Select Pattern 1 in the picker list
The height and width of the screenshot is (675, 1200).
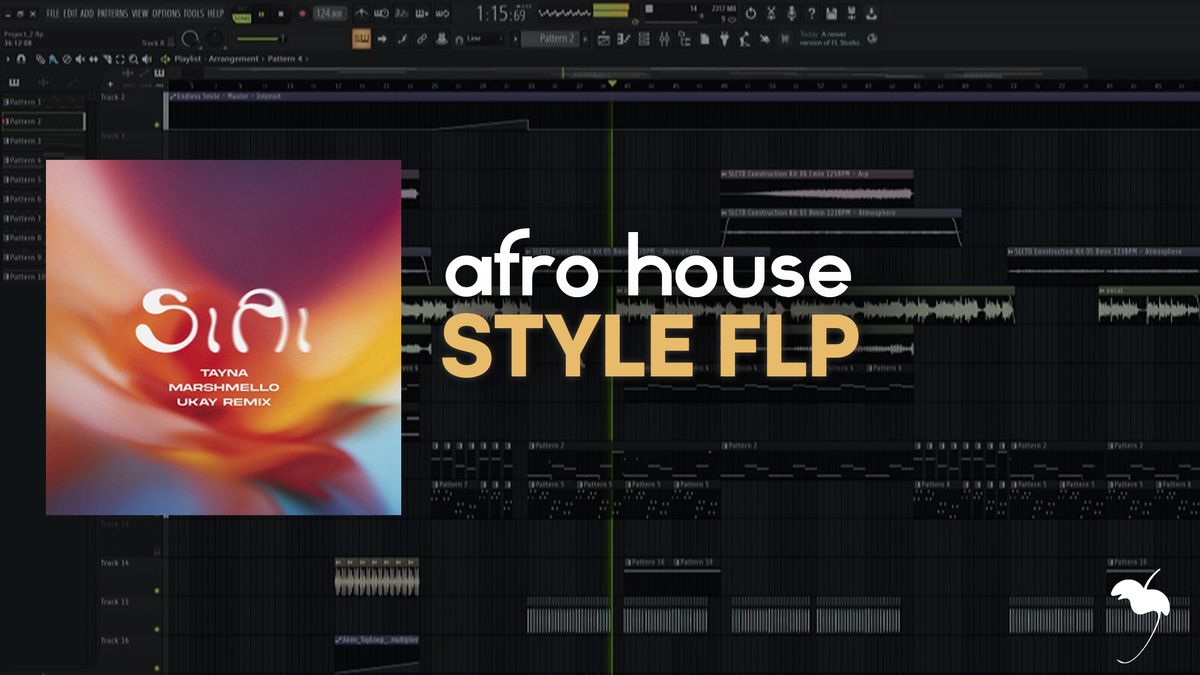coord(43,102)
